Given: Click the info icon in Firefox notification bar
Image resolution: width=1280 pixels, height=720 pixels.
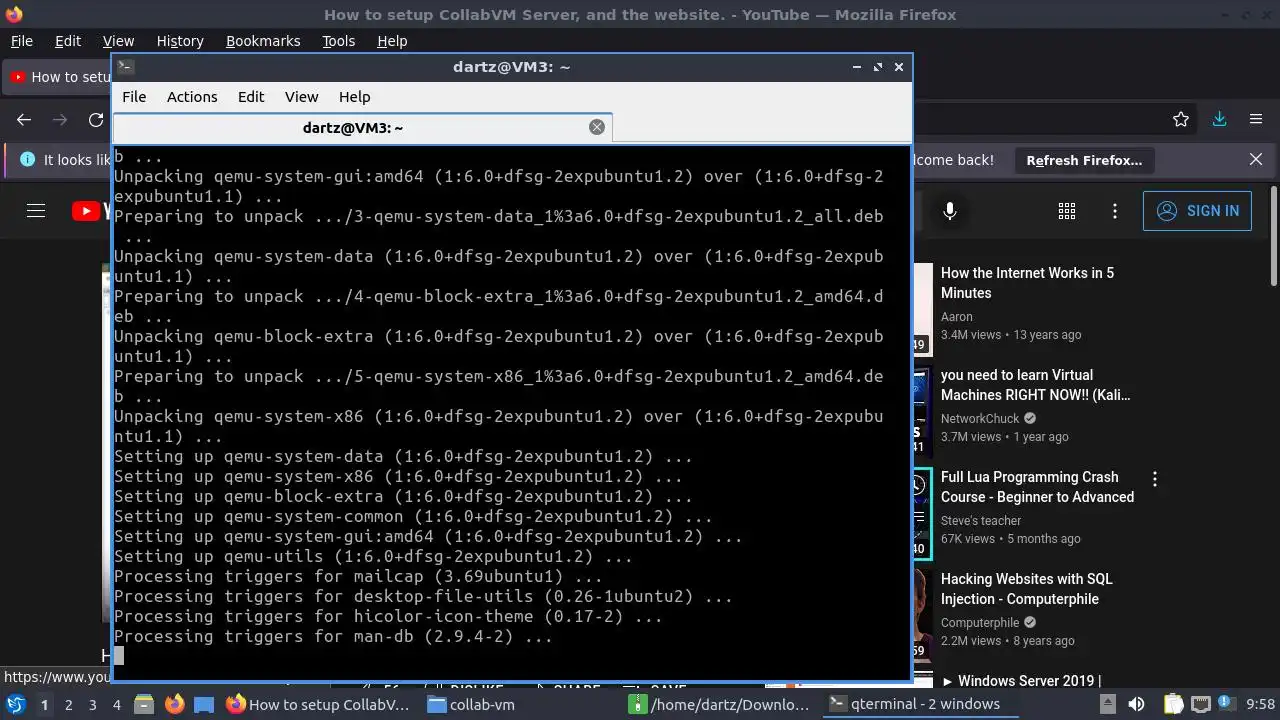Looking at the screenshot, I should pyautogui.click(x=27, y=160).
